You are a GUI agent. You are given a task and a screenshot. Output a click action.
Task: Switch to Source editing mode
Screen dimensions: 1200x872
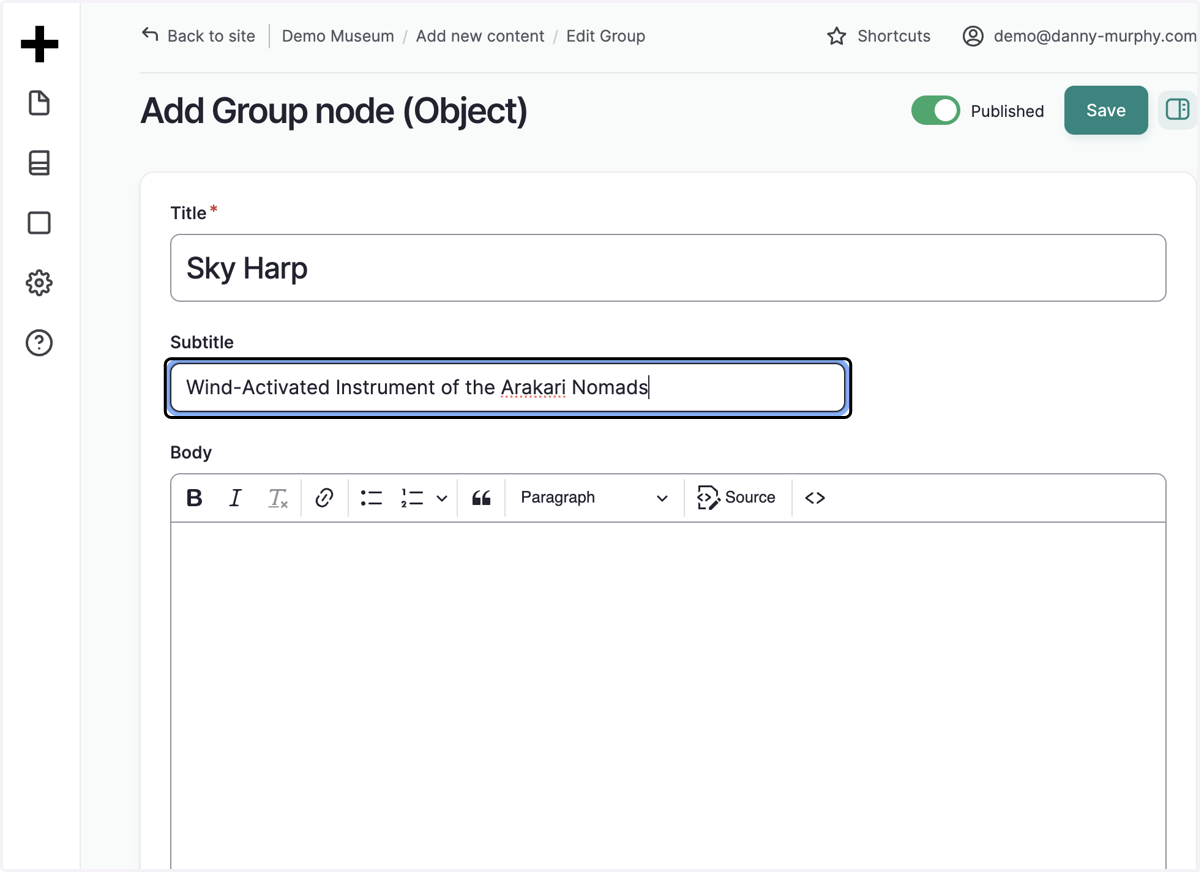pyautogui.click(x=737, y=498)
